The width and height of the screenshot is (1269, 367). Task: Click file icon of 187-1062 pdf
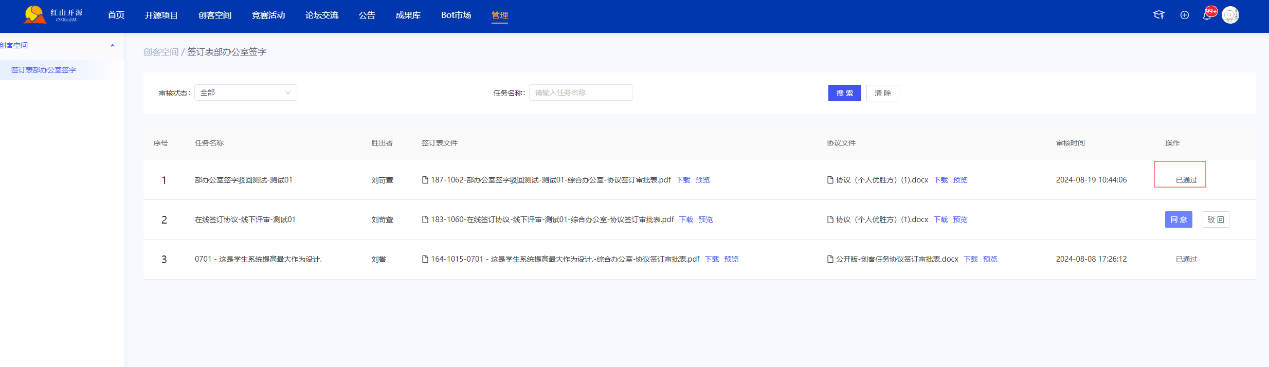pyautogui.click(x=425, y=180)
